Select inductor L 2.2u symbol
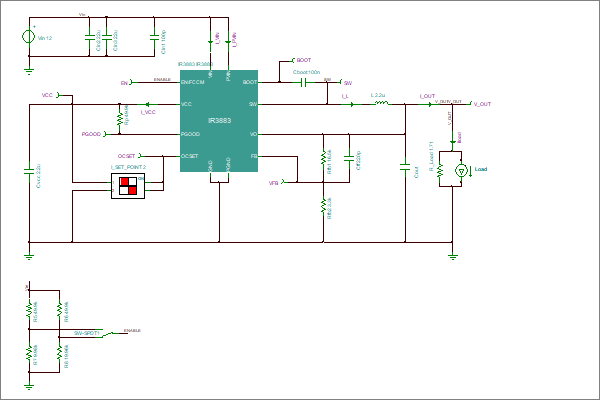 click(381, 103)
